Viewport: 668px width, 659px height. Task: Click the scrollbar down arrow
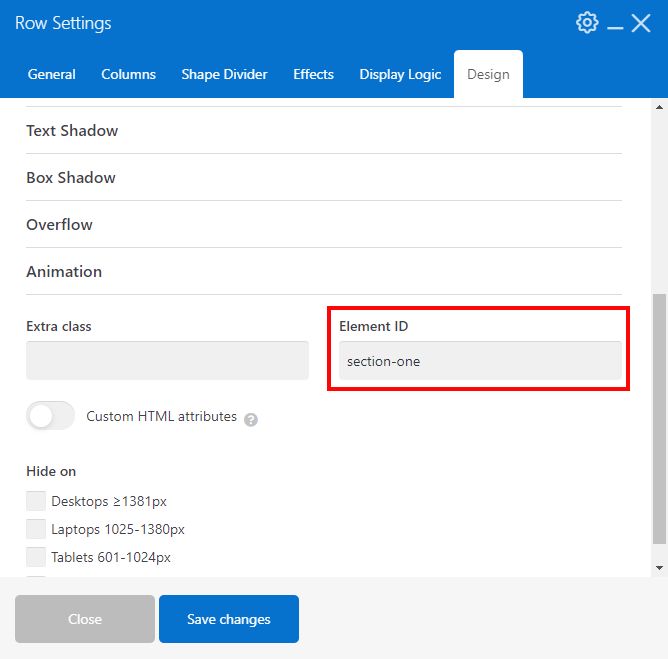coord(659,567)
